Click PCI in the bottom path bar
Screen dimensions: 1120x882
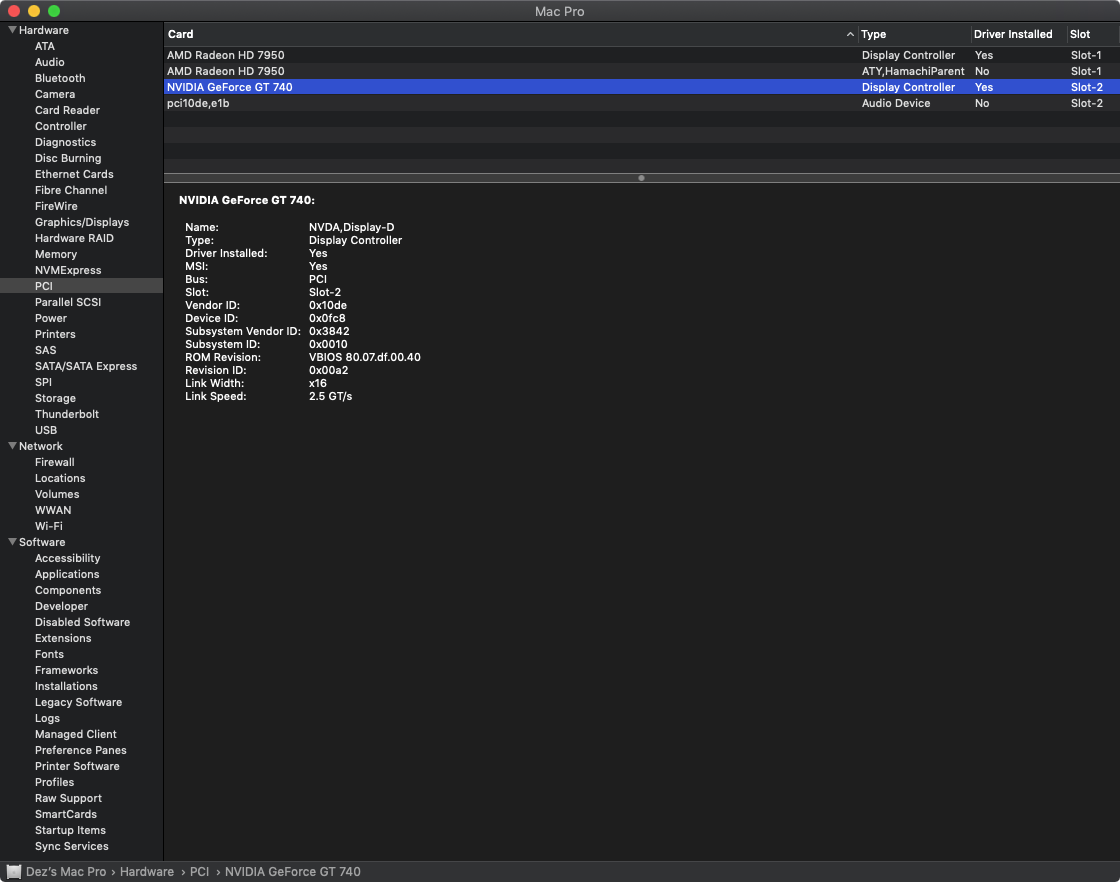(x=199, y=871)
